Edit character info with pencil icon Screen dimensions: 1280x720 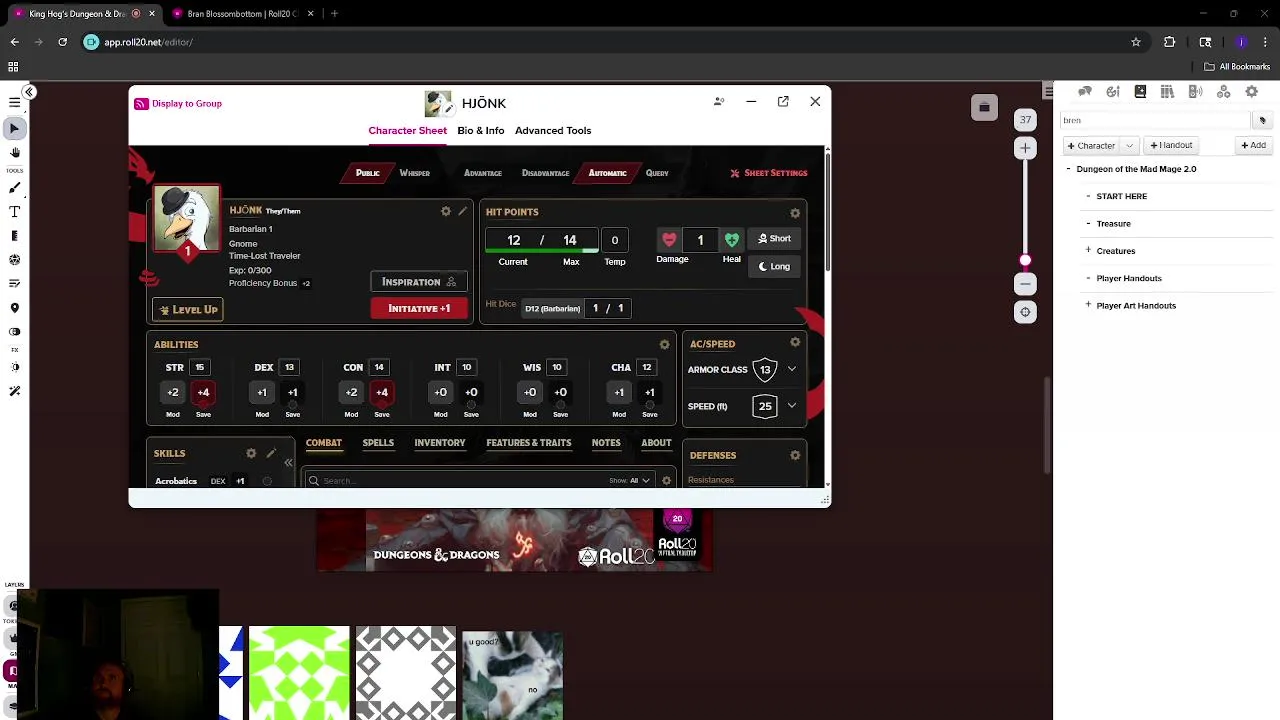(x=462, y=211)
